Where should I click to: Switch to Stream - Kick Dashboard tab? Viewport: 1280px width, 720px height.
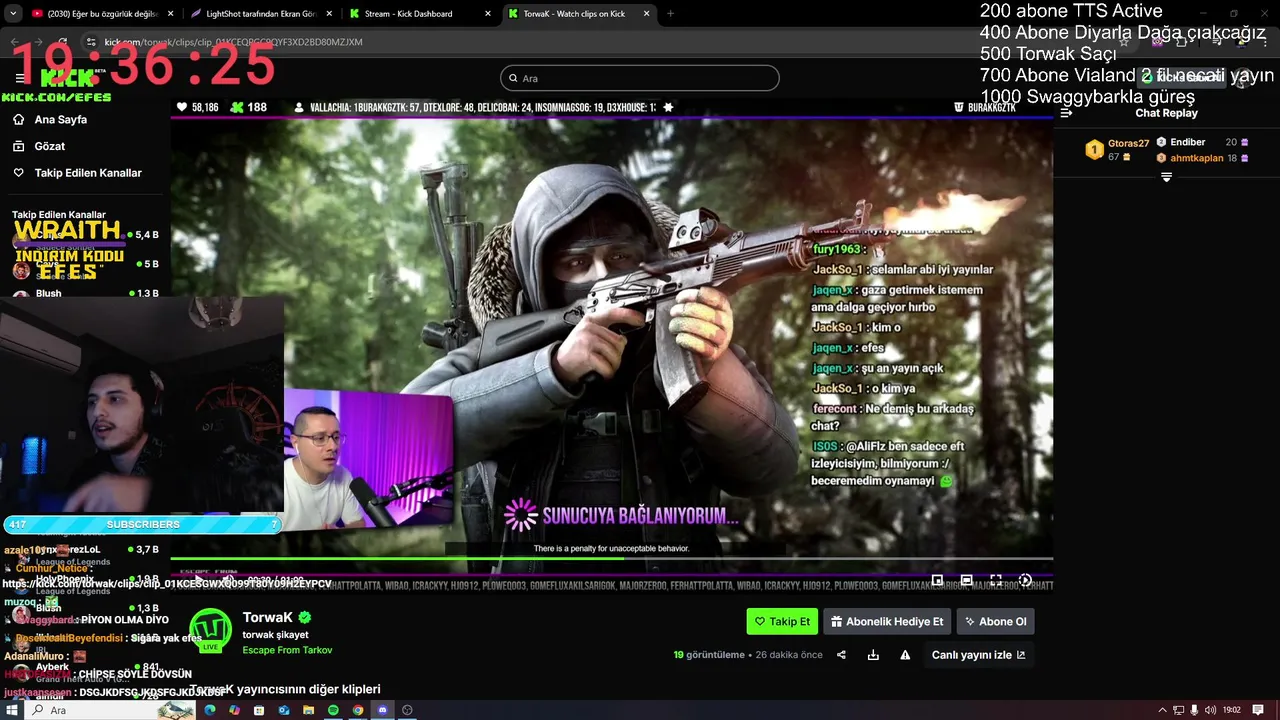tap(420, 14)
